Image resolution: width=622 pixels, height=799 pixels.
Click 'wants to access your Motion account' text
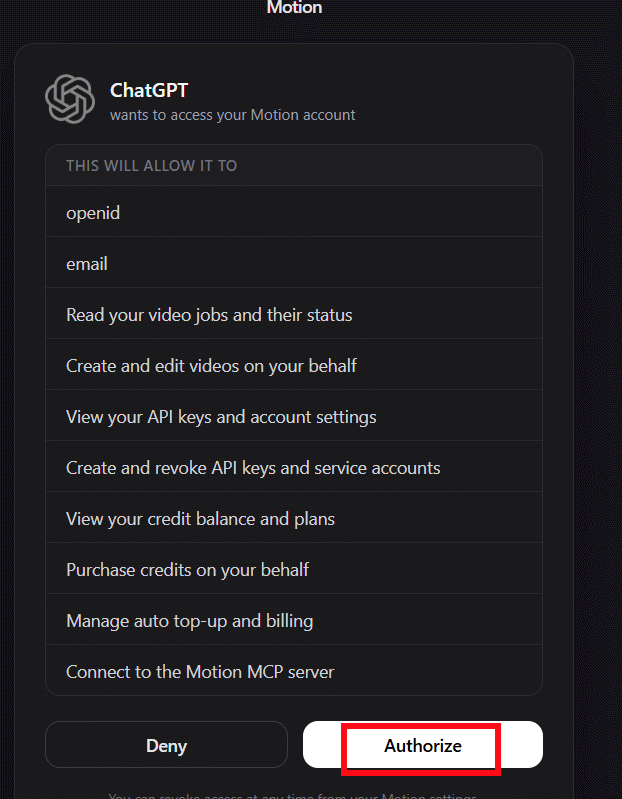click(232, 115)
